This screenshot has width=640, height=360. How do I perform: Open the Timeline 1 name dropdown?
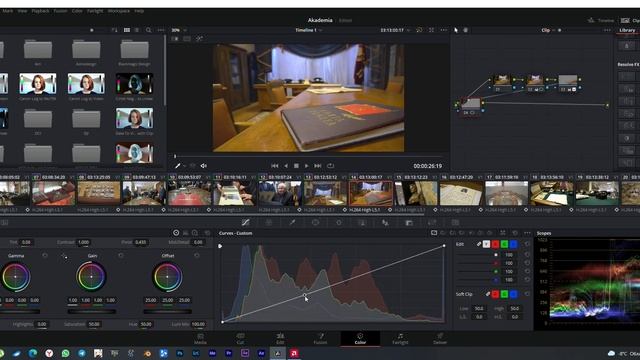pyautogui.click(x=309, y=30)
